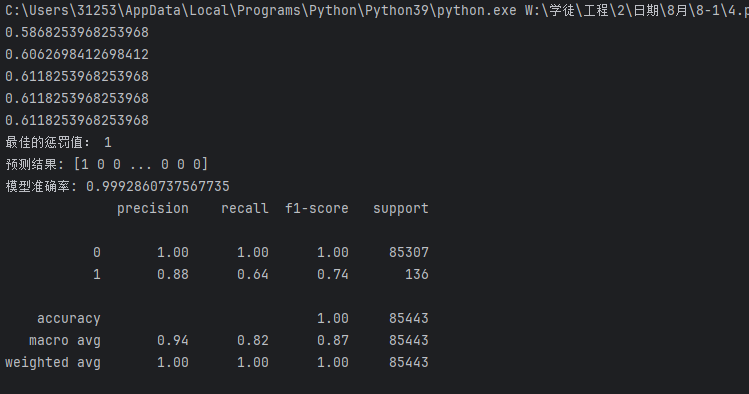The image size is (749, 394).
Task: Click the f1-score column header
Action: (317, 209)
